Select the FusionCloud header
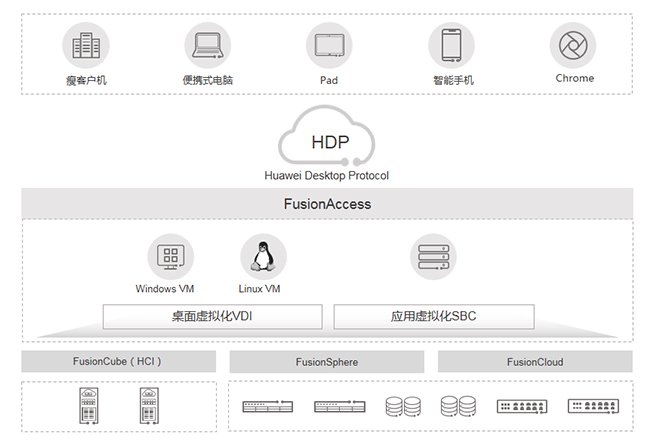 click(535, 362)
